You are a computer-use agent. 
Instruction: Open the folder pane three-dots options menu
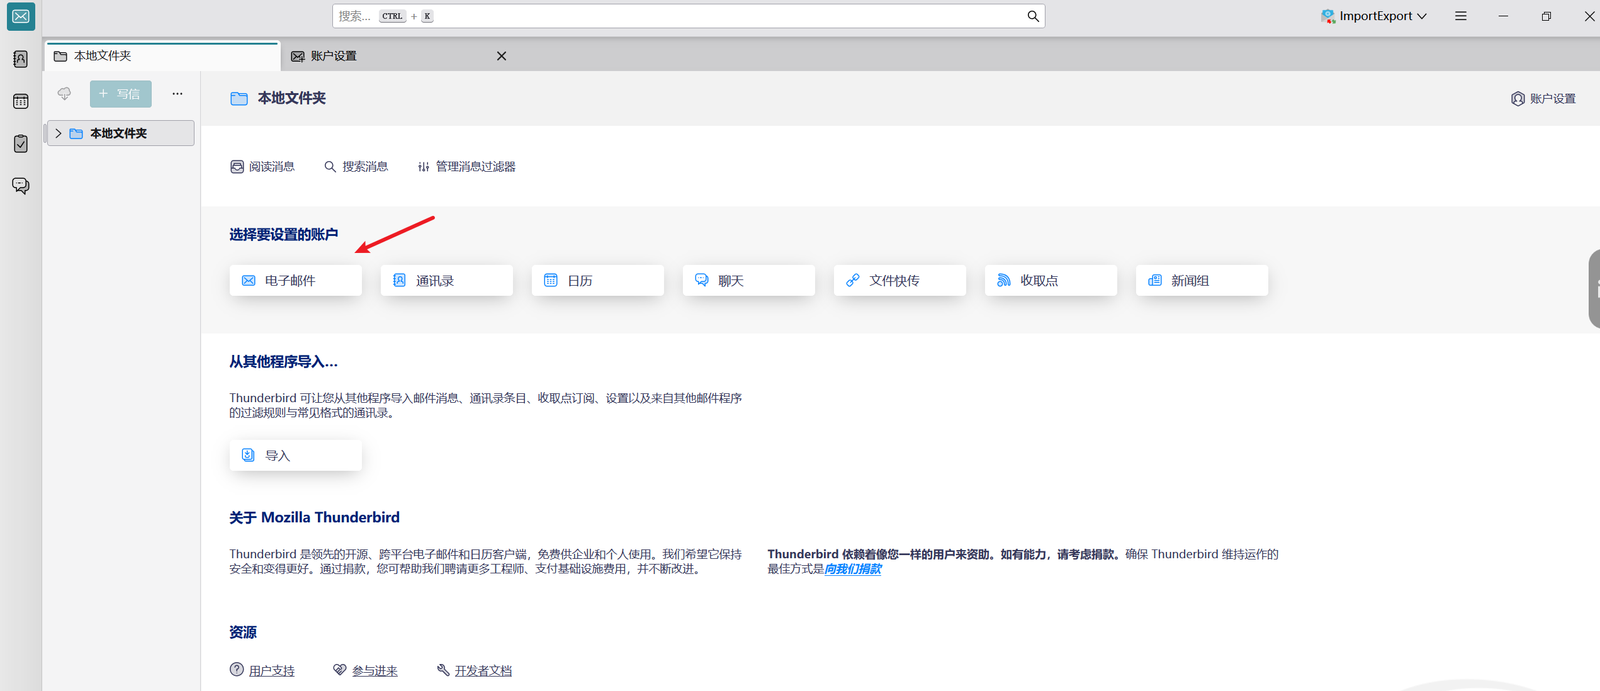(177, 94)
